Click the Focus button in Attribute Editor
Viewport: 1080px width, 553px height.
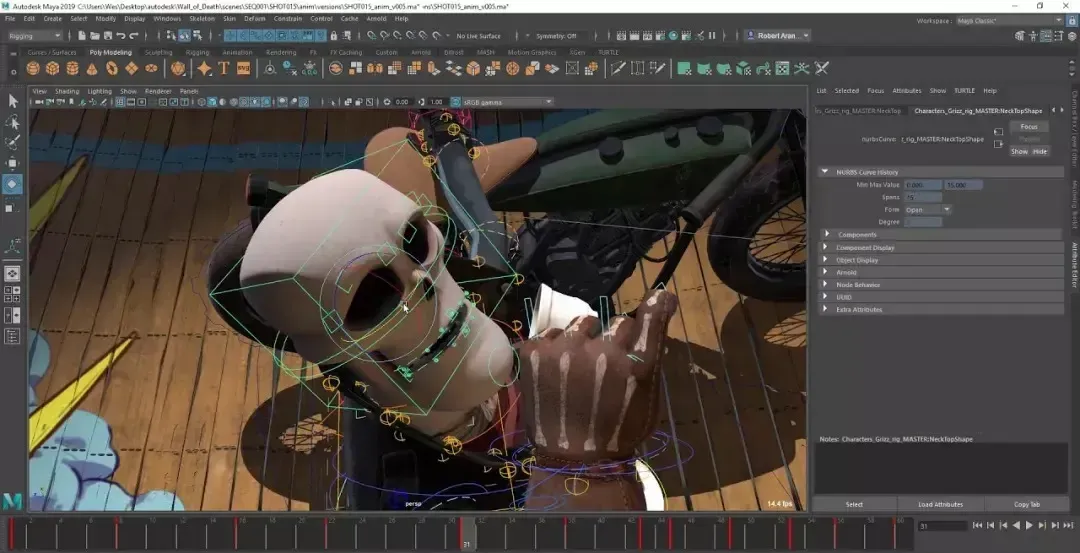coord(1029,127)
